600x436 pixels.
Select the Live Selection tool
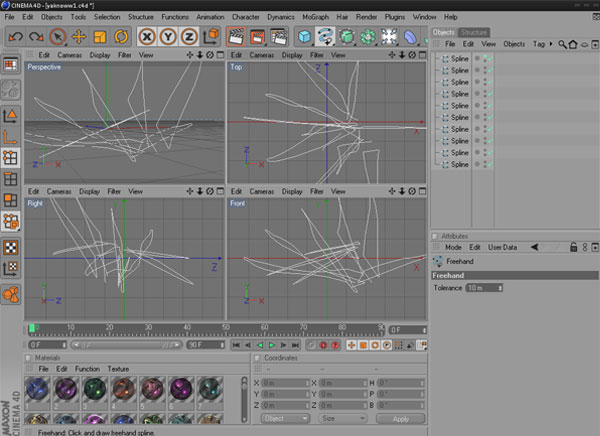click(57, 37)
